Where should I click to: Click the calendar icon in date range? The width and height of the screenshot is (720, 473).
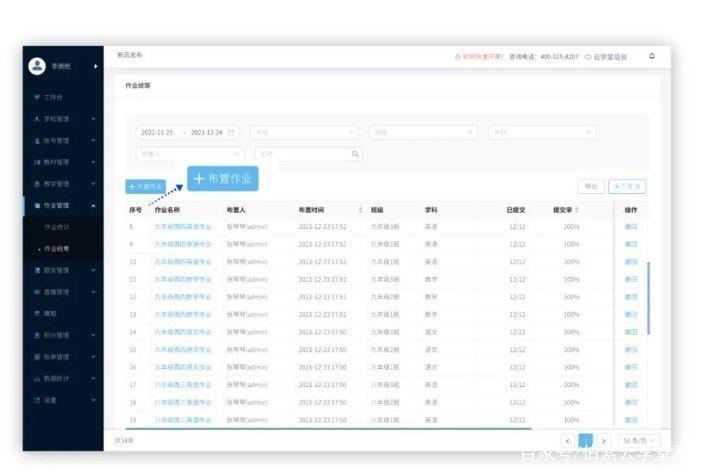click(x=231, y=132)
